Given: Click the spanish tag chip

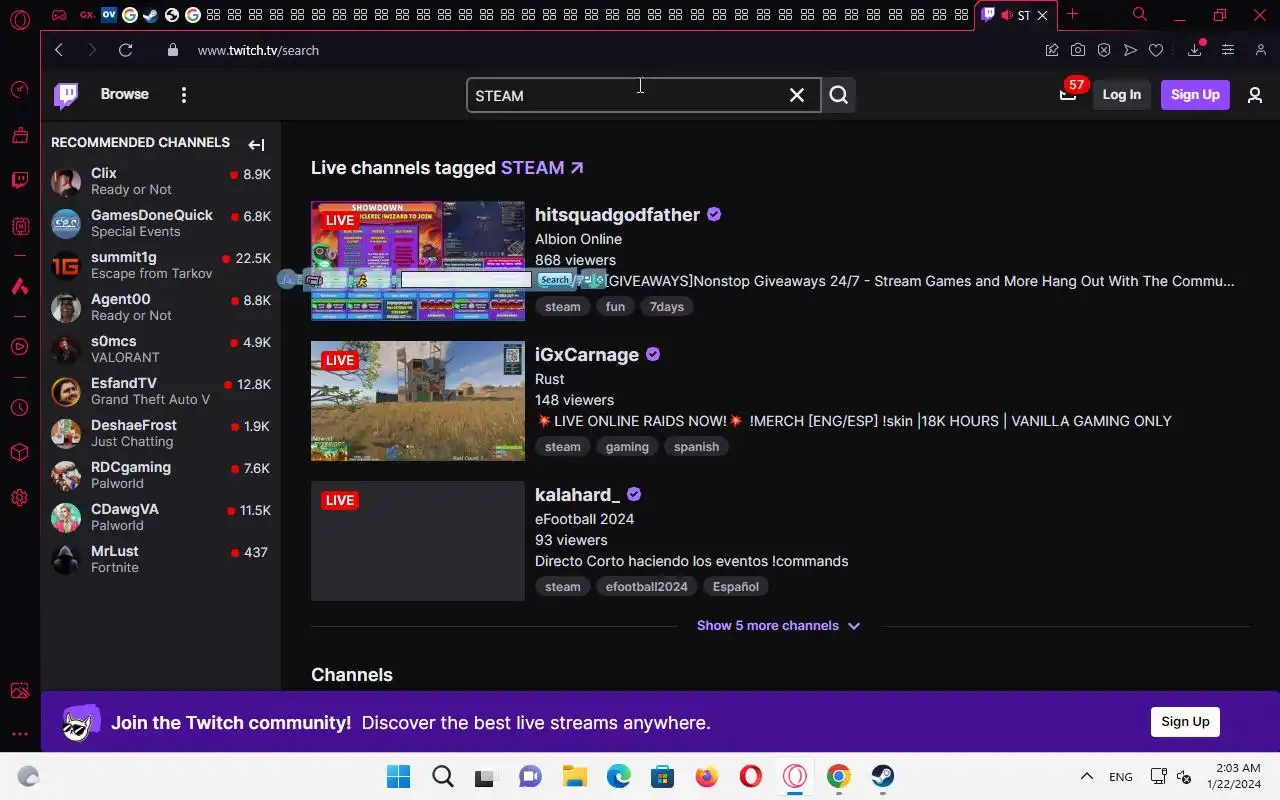Looking at the screenshot, I should click(x=696, y=446).
